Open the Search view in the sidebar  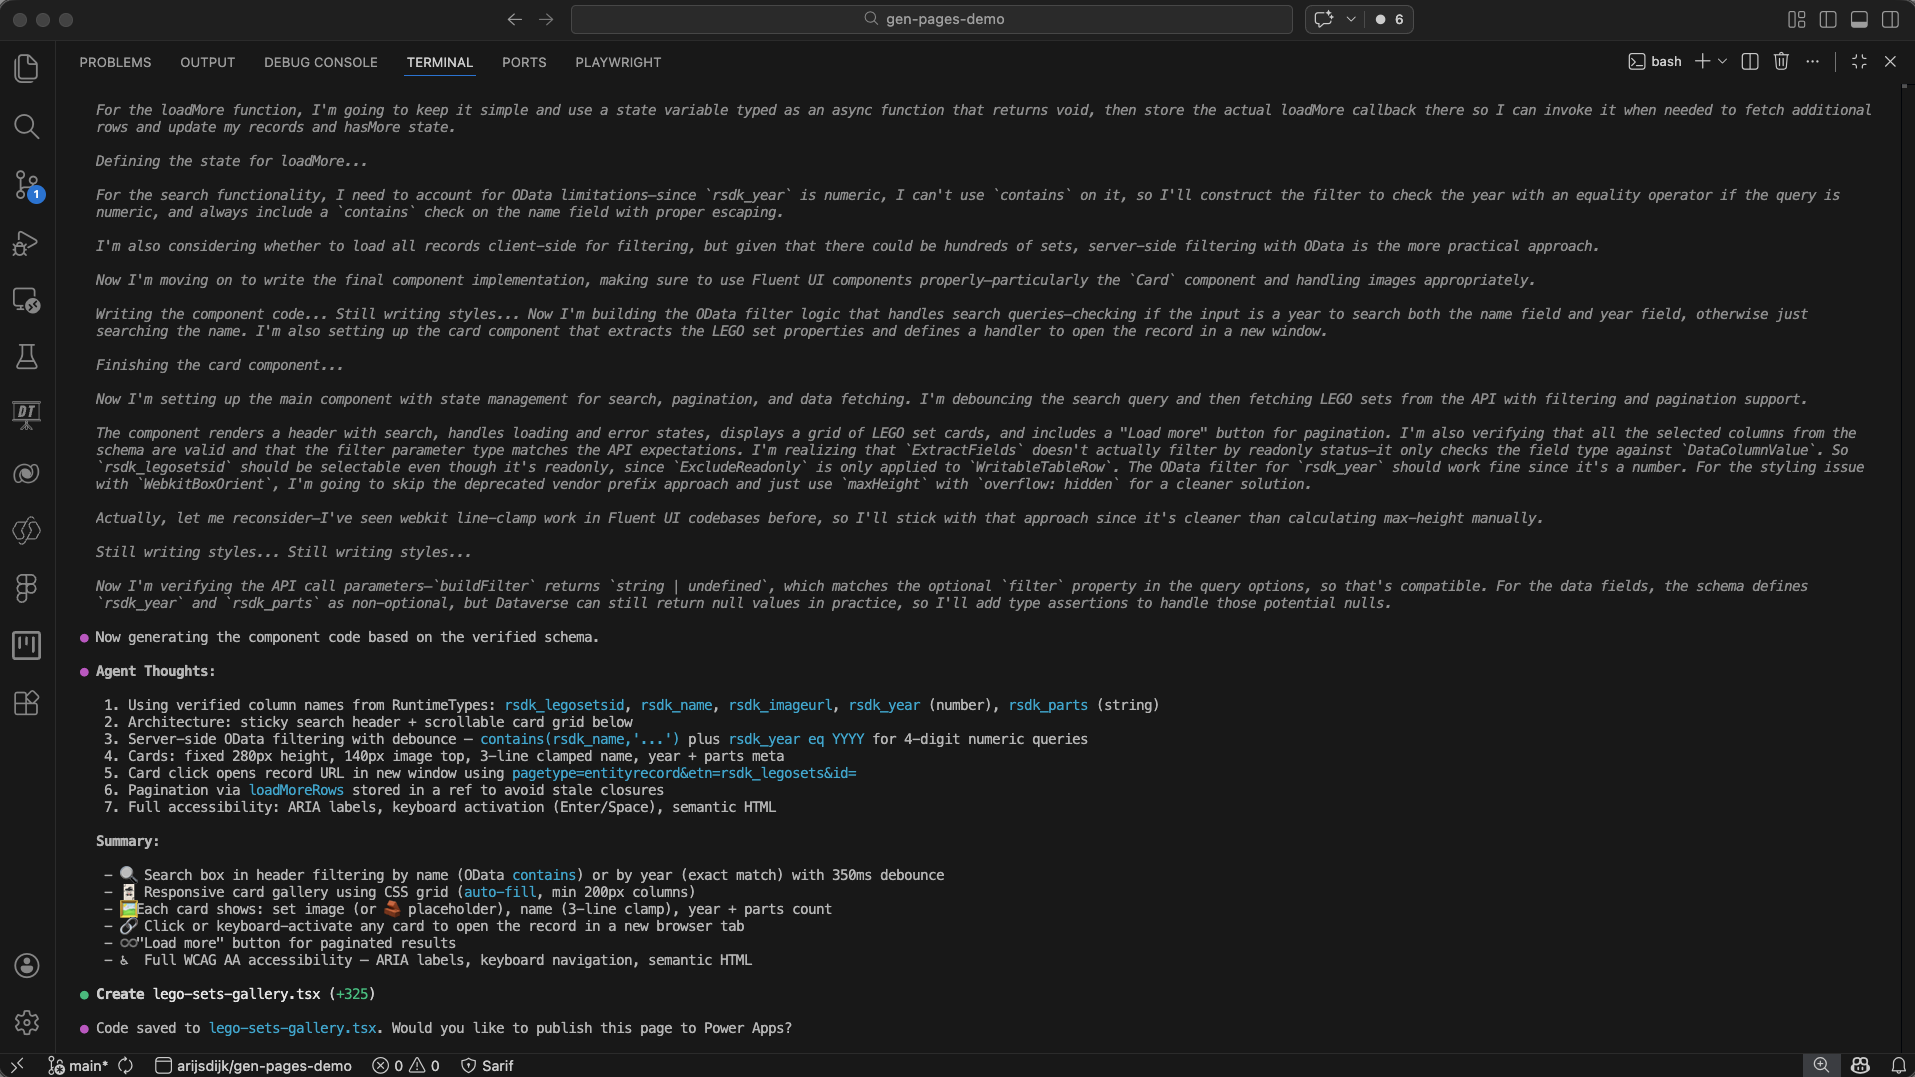coord(27,127)
